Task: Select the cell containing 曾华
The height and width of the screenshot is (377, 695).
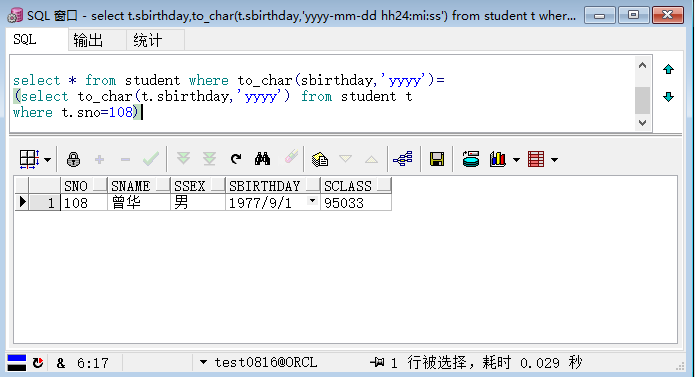Action: point(139,202)
